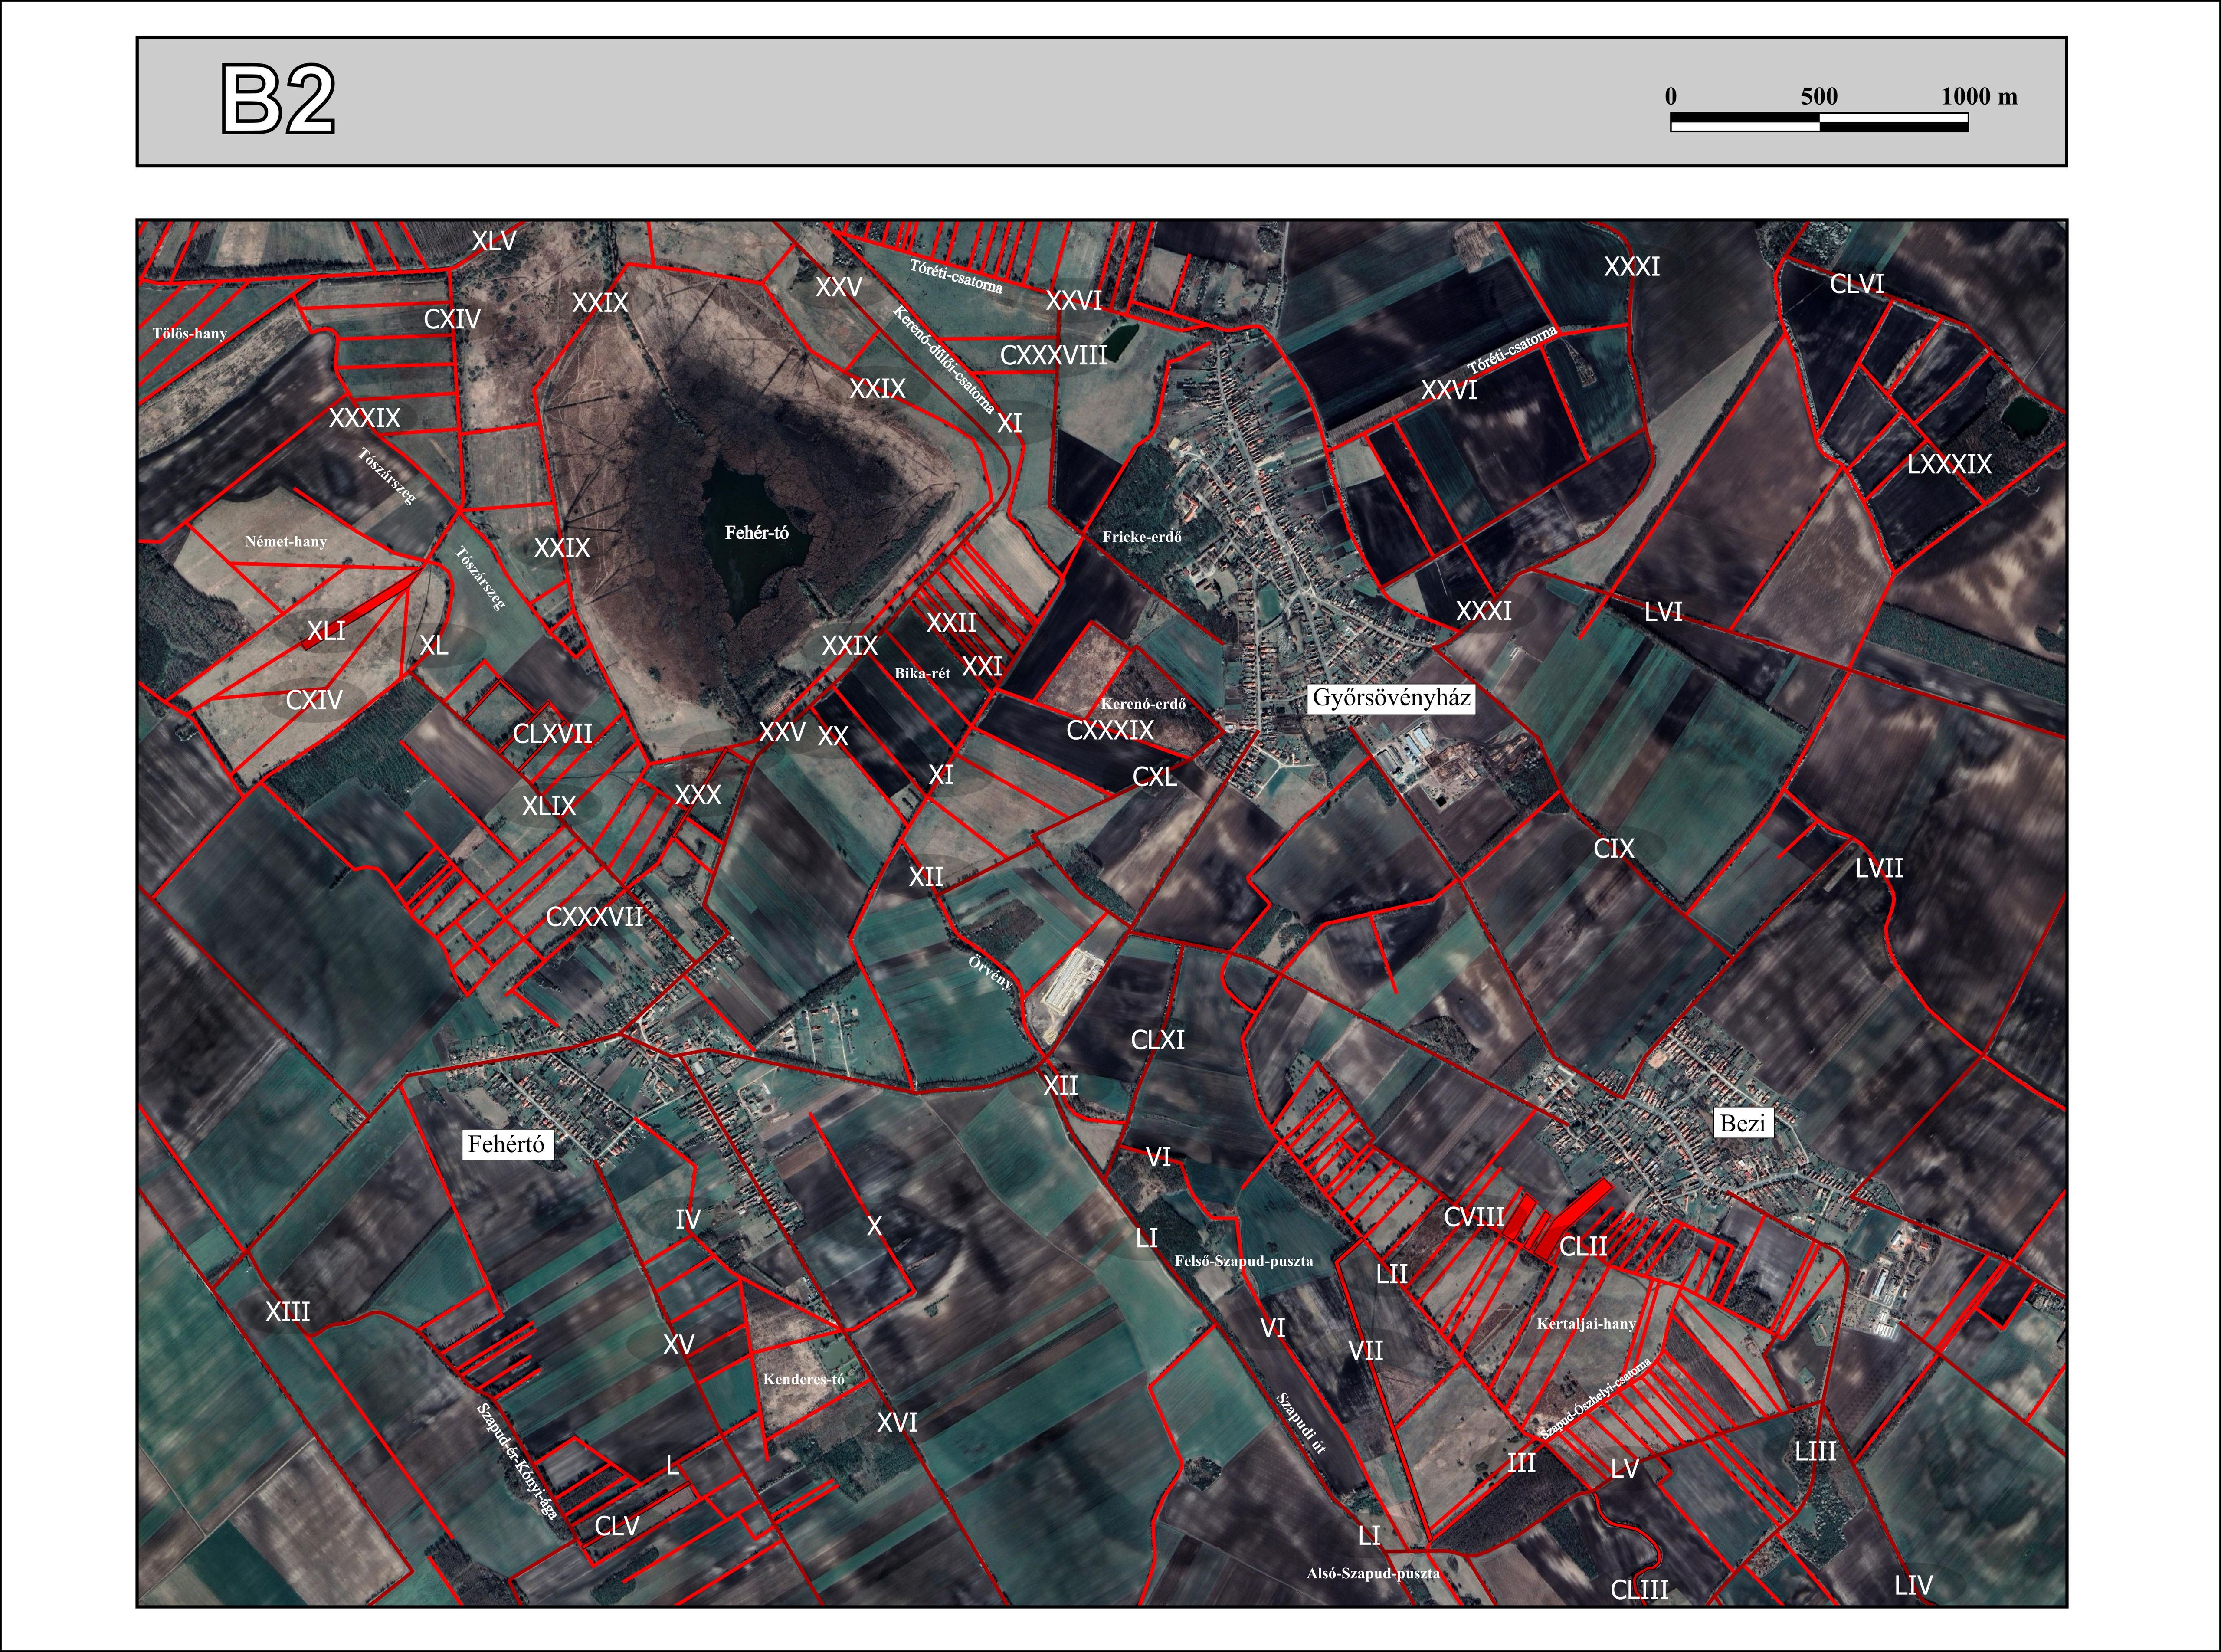Viewport: 2221px width, 1652px height.
Task: Click the B2 map sheet title
Action: point(277,99)
